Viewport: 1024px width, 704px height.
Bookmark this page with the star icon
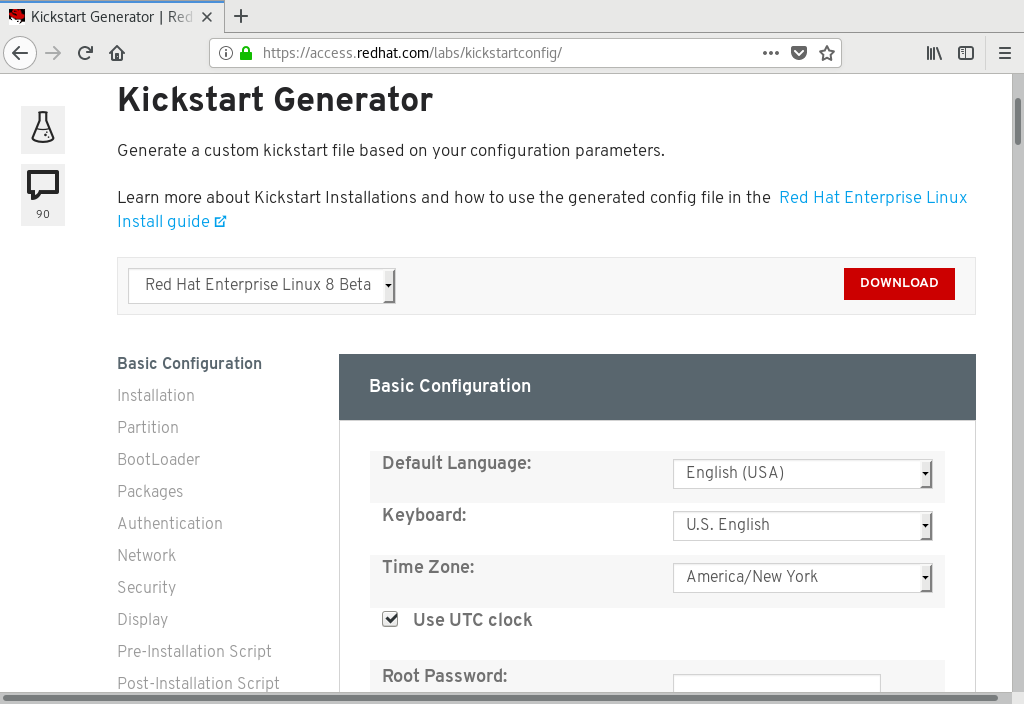(x=827, y=53)
